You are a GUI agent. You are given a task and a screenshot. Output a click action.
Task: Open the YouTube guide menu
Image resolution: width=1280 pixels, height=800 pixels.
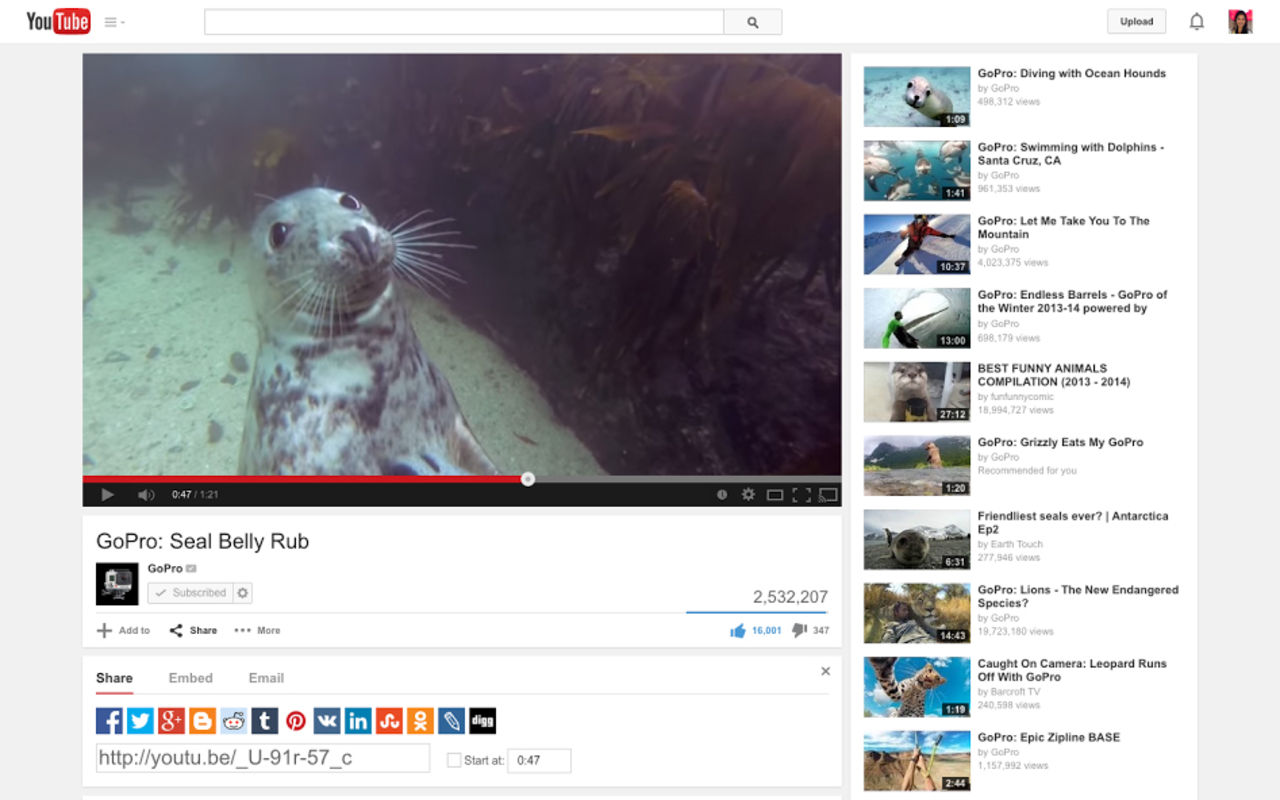pos(112,20)
